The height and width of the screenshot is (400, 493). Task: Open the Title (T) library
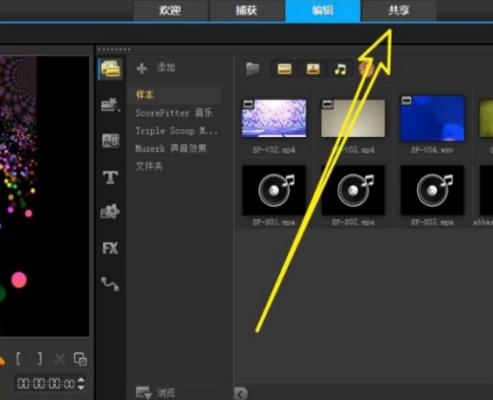click(x=110, y=177)
